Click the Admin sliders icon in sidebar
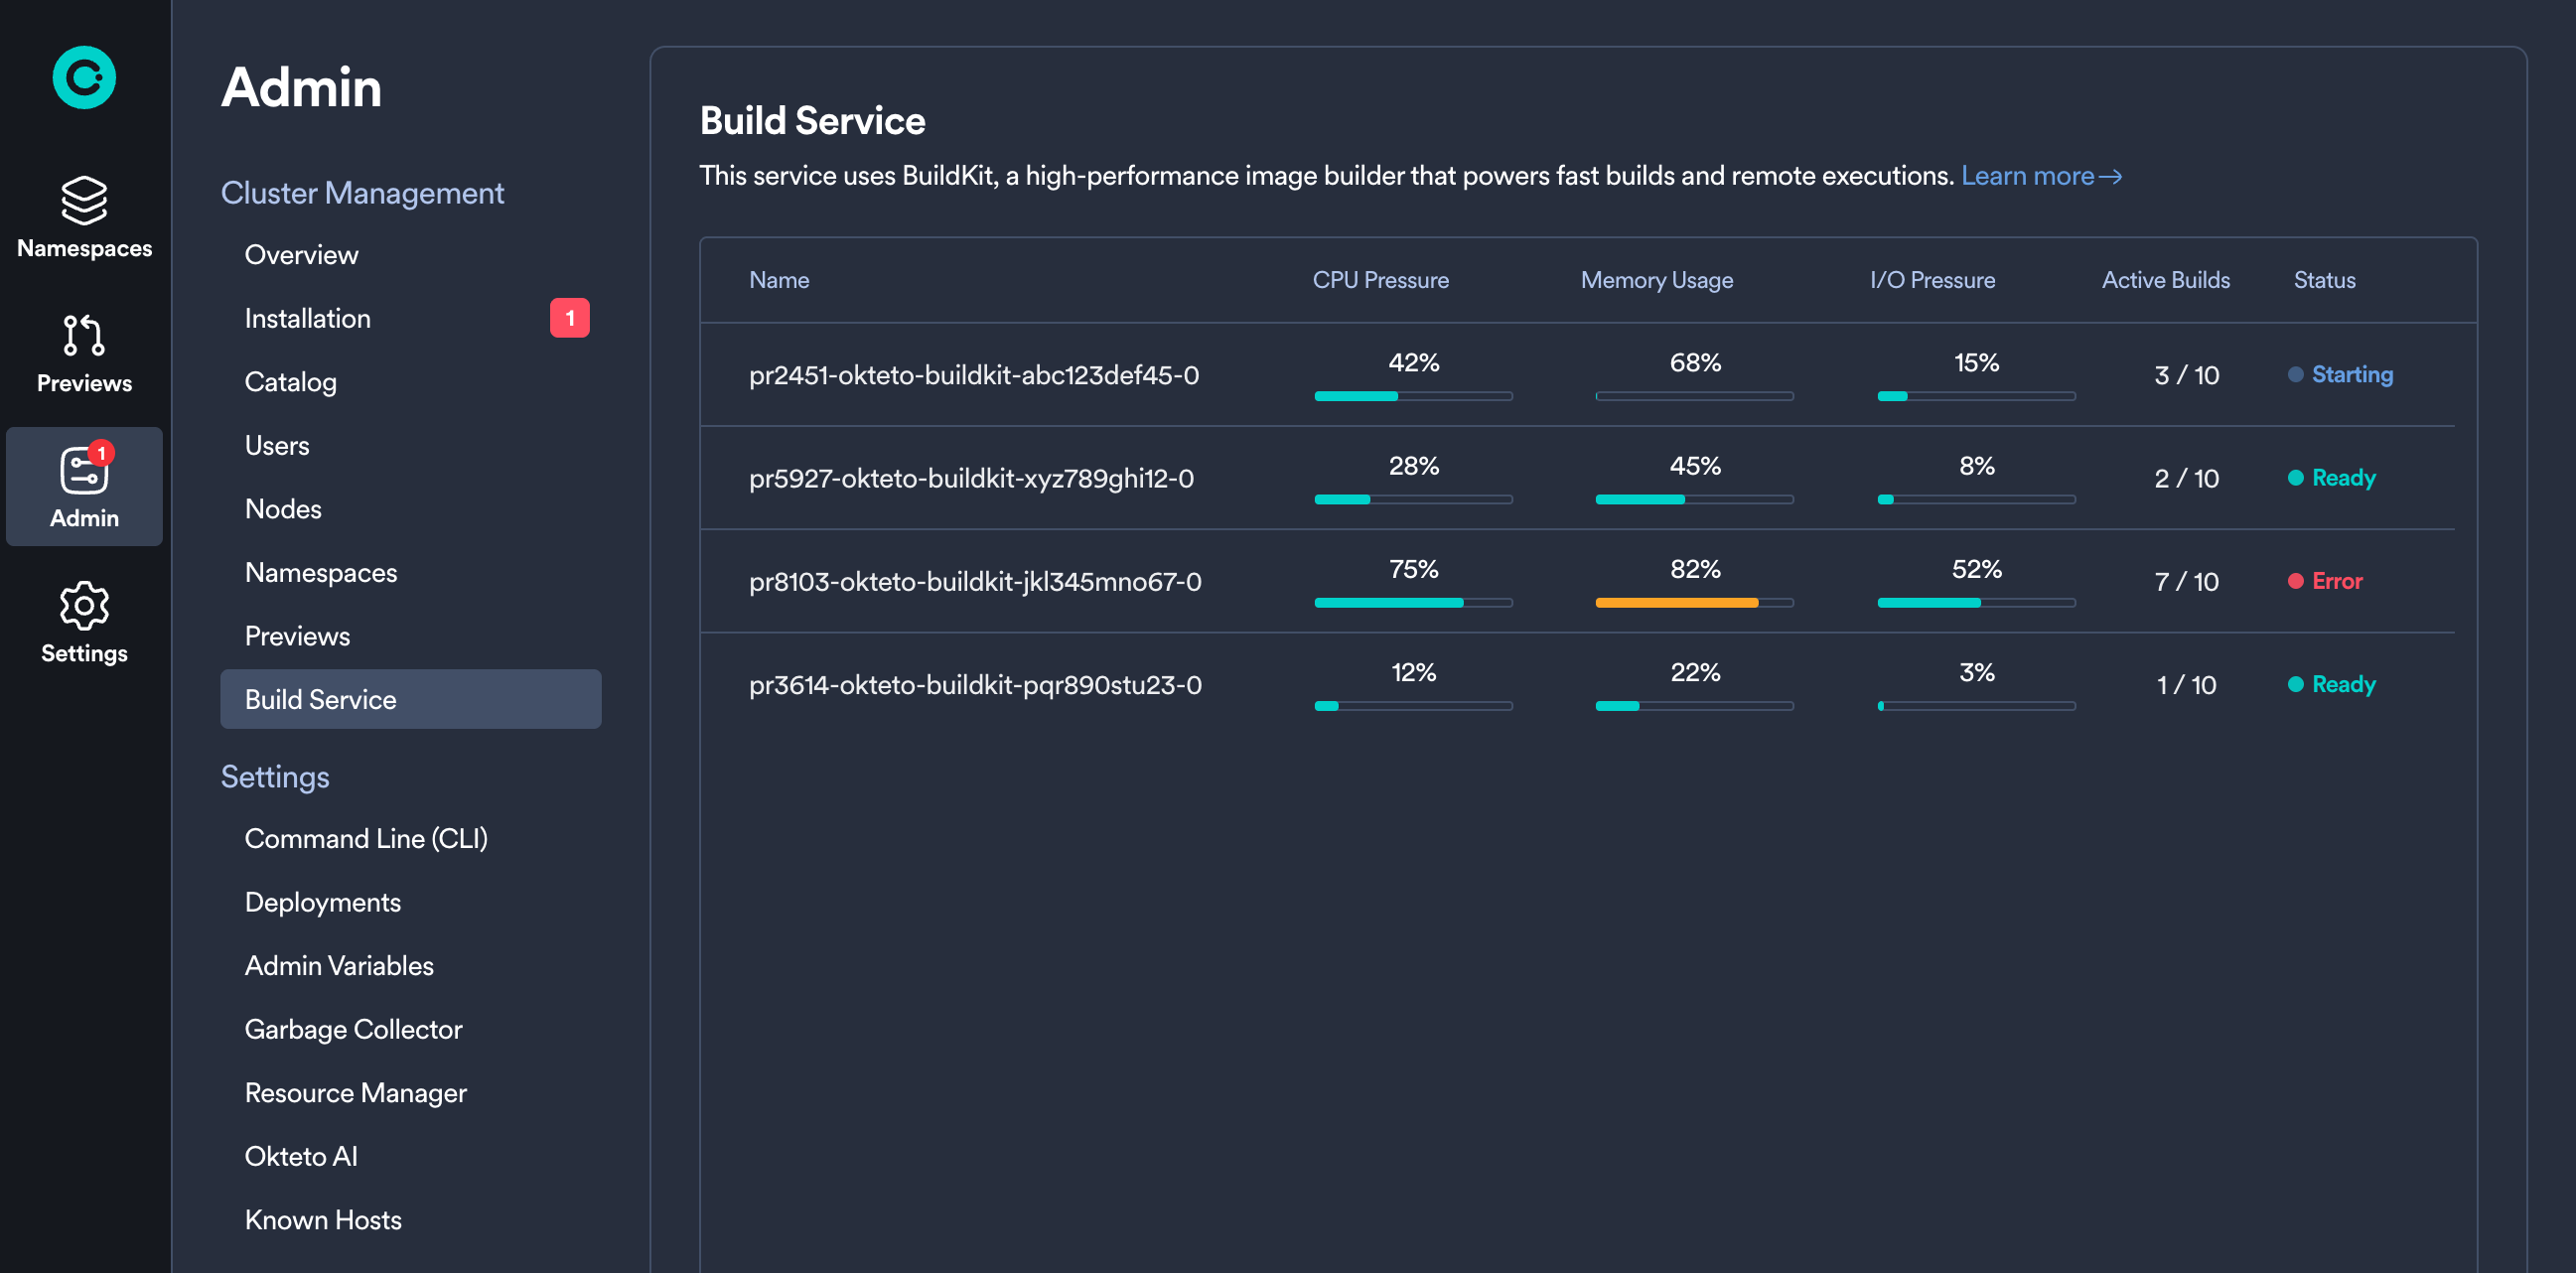This screenshot has width=2576, height=1273. (84, 470)
